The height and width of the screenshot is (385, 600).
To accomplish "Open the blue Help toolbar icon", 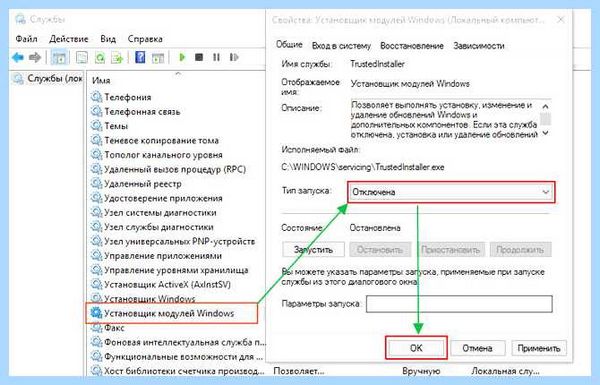I will (x=140, y=57).
